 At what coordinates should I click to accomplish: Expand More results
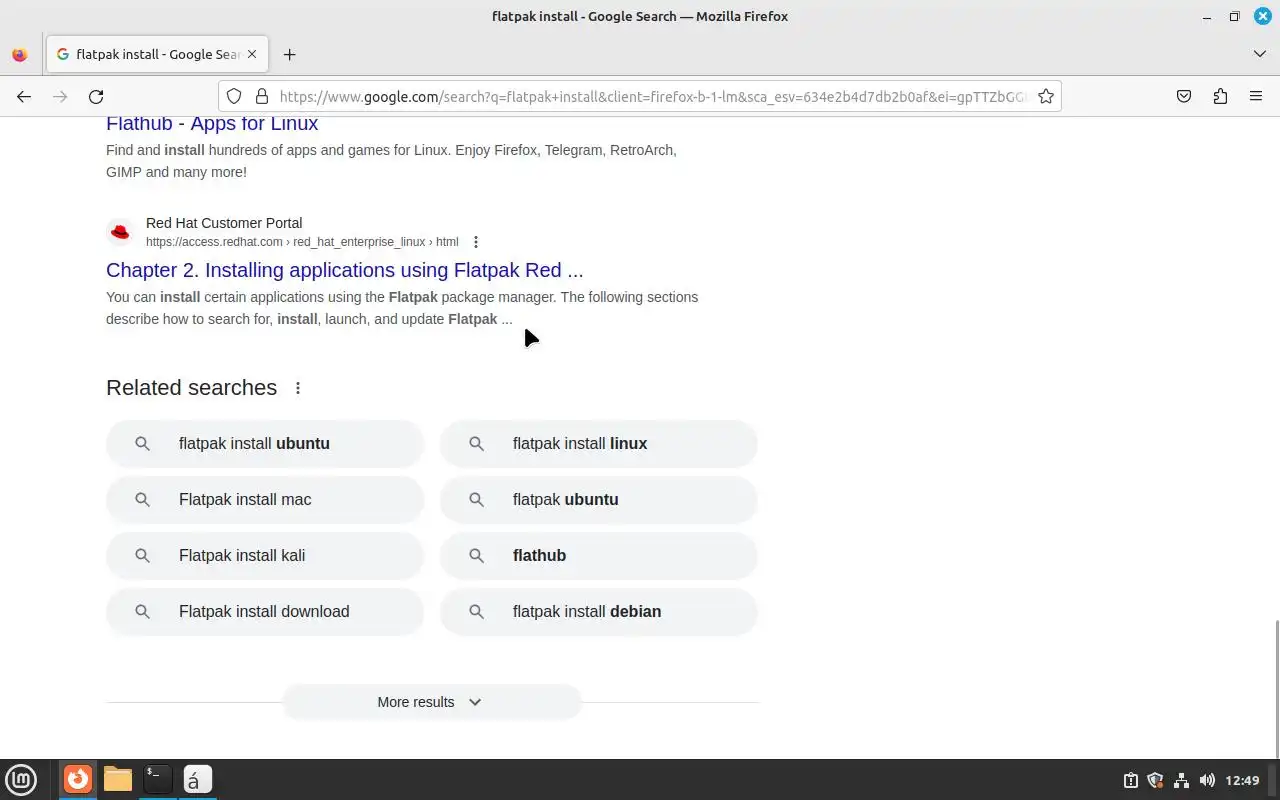pyautogui.click(x=431, y=702)
